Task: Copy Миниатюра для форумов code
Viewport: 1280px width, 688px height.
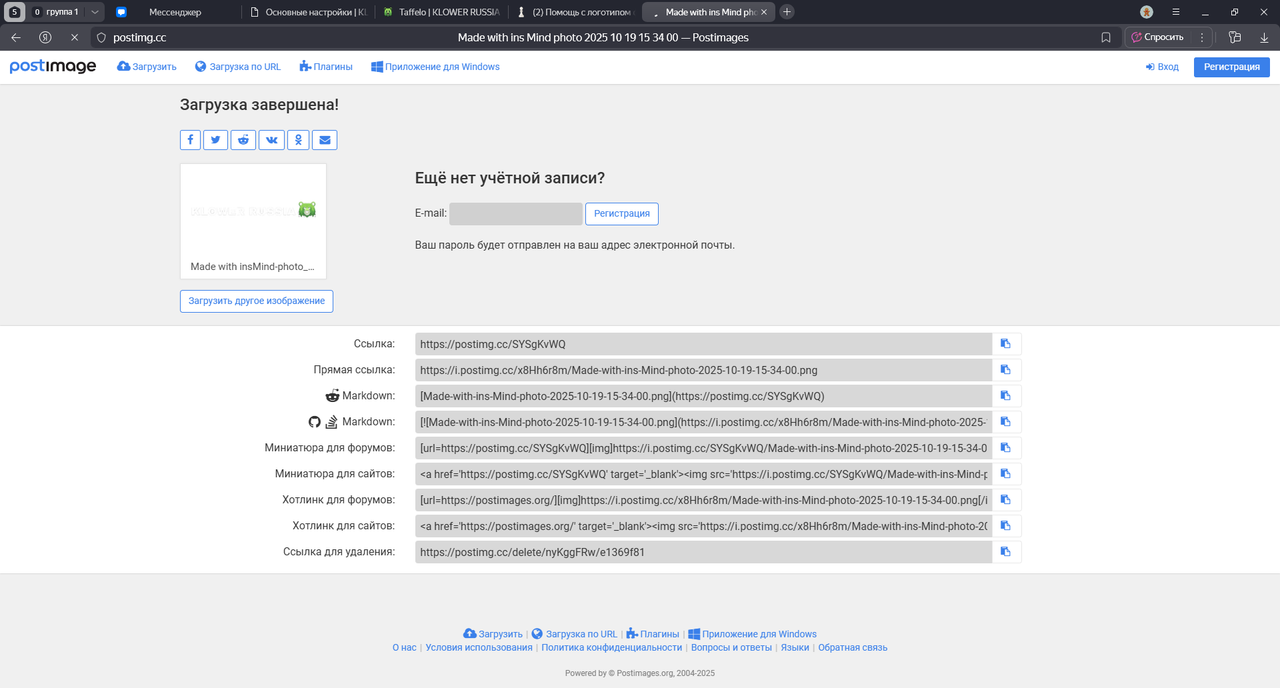Action: 1006,448
